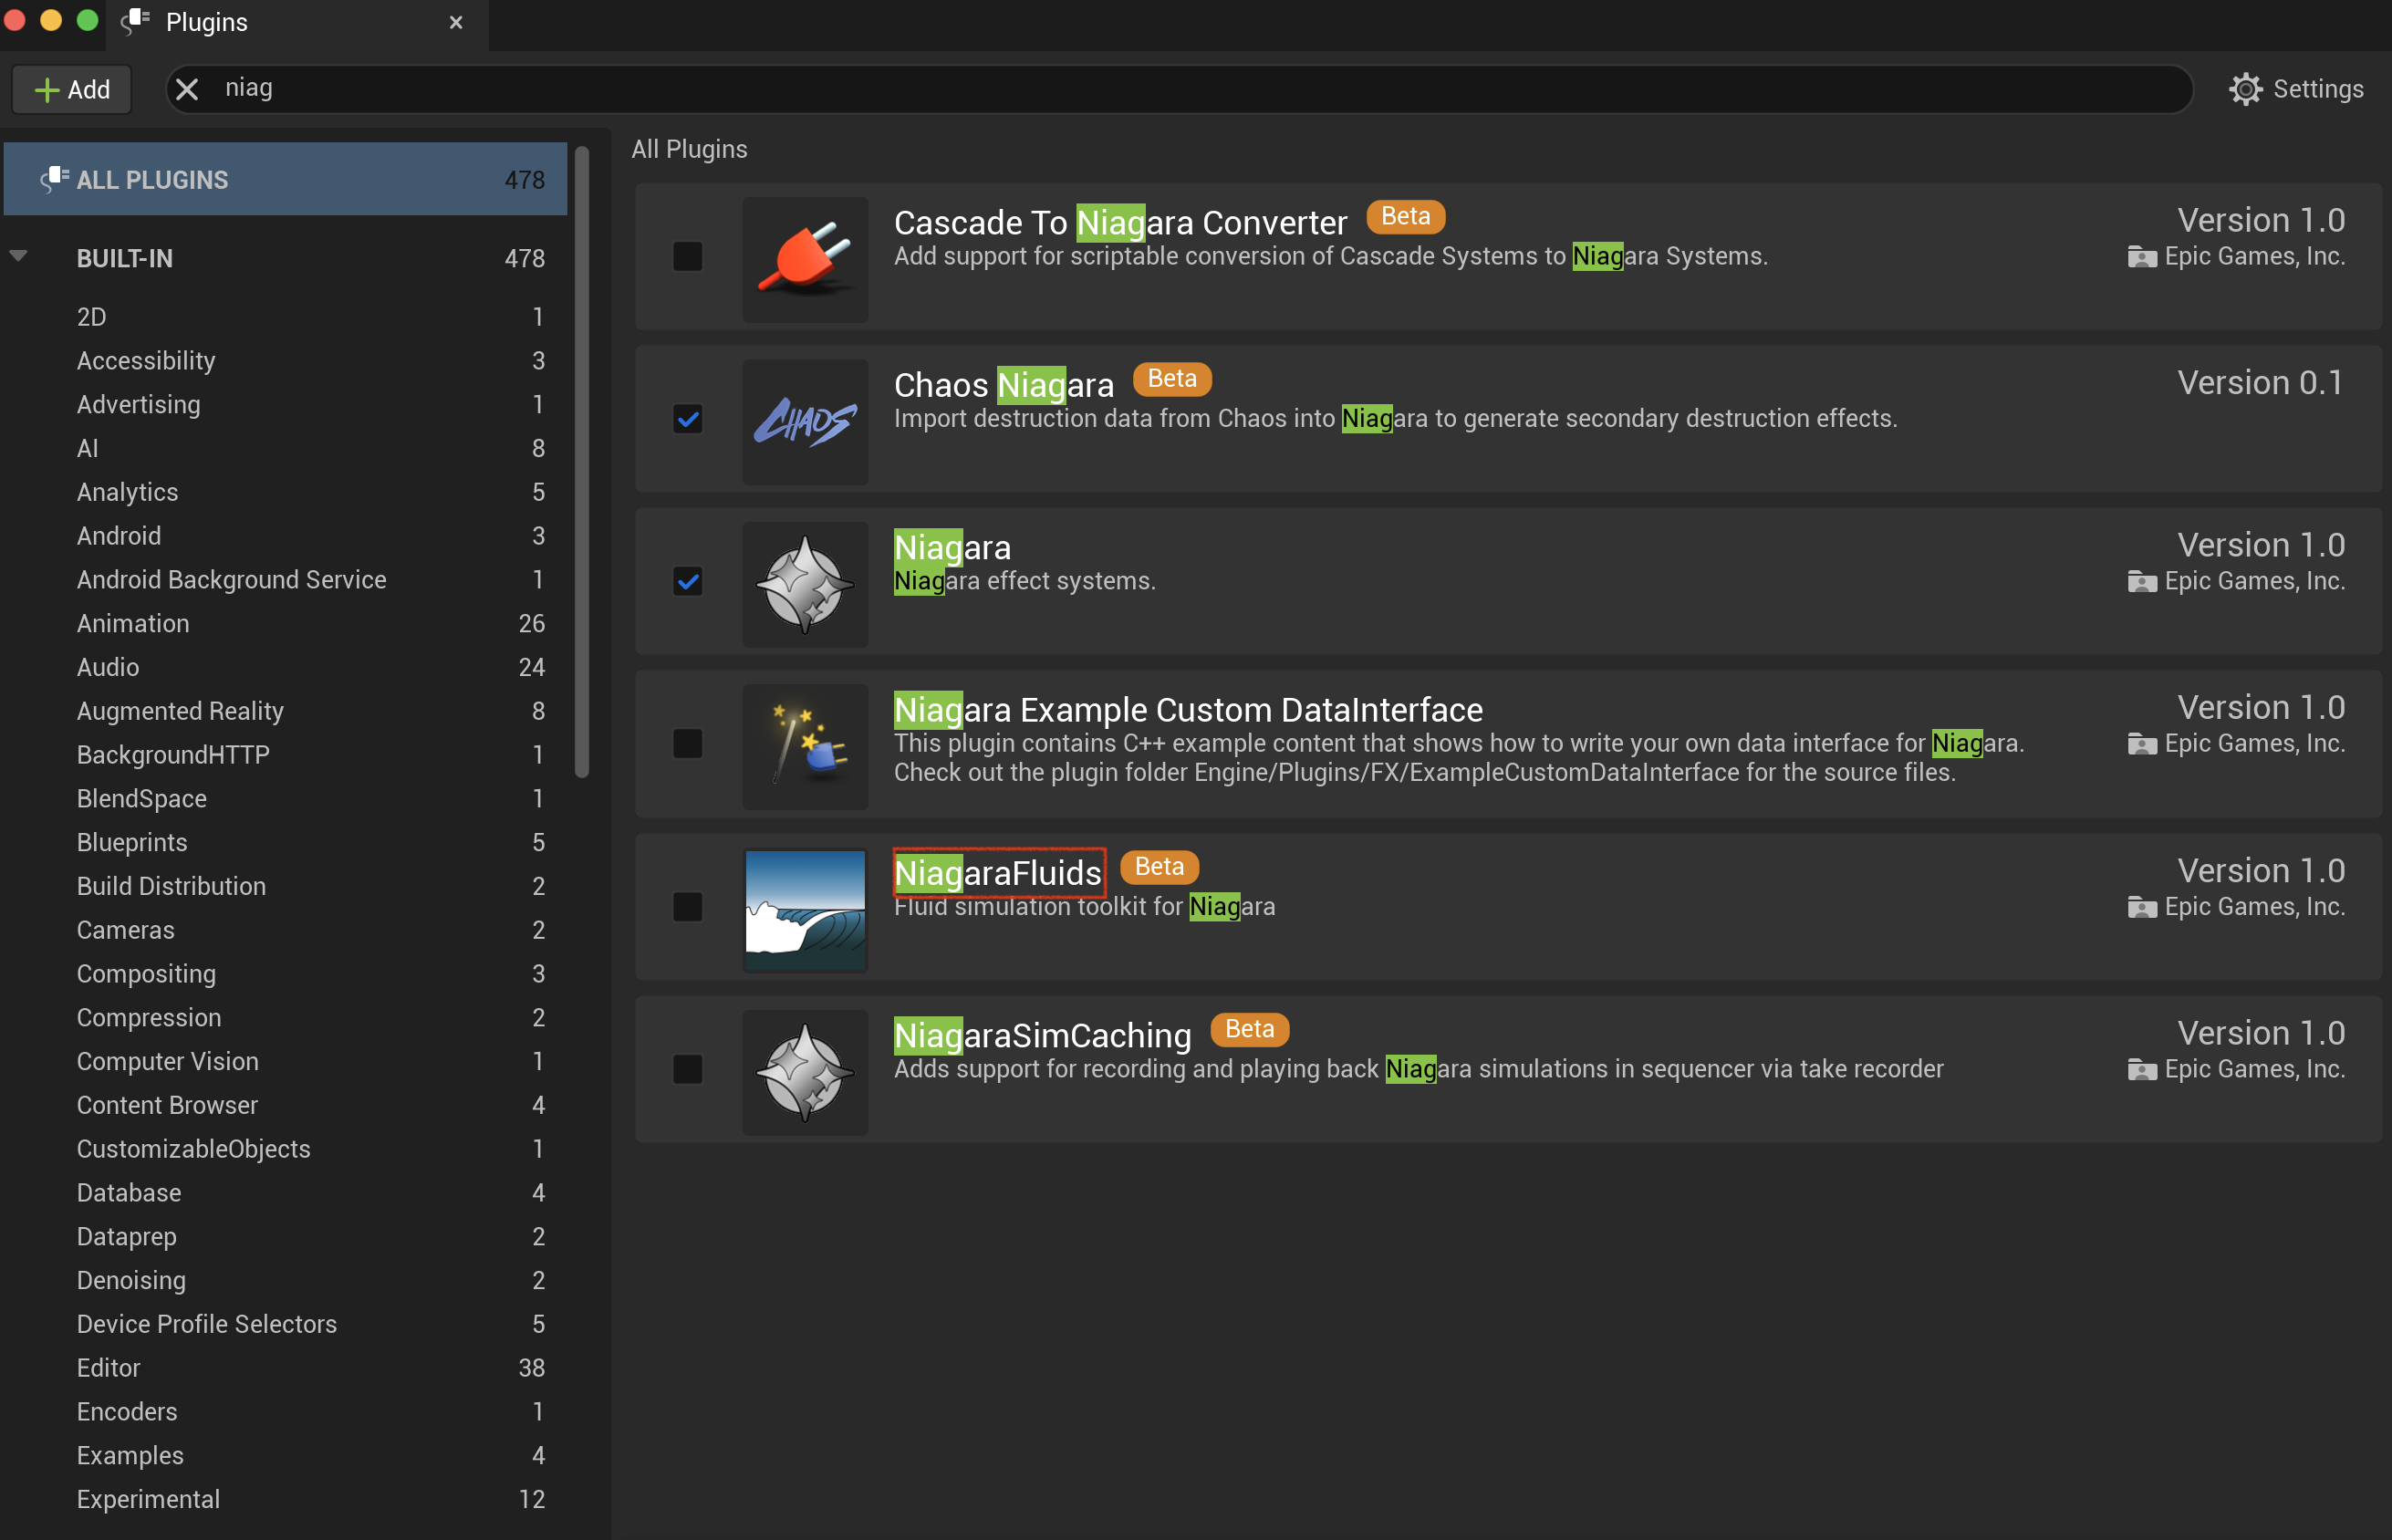Select the Dataprep category
The image size is (2392, 1540).
coord(285,1237)
